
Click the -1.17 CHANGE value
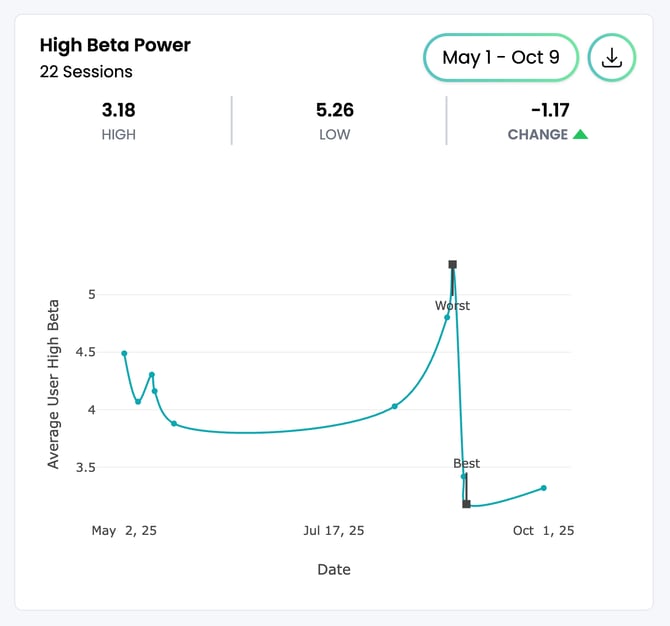coord(549,109)
